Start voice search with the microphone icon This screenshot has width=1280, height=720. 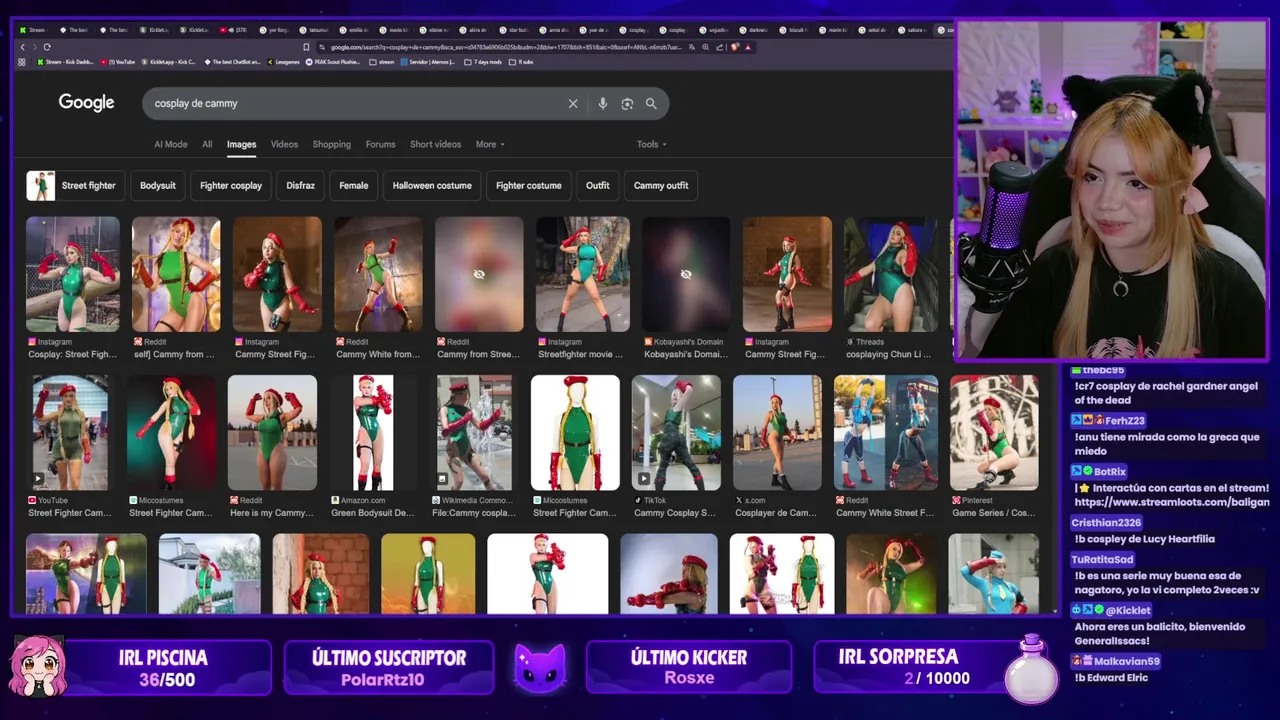click(602, 103)
